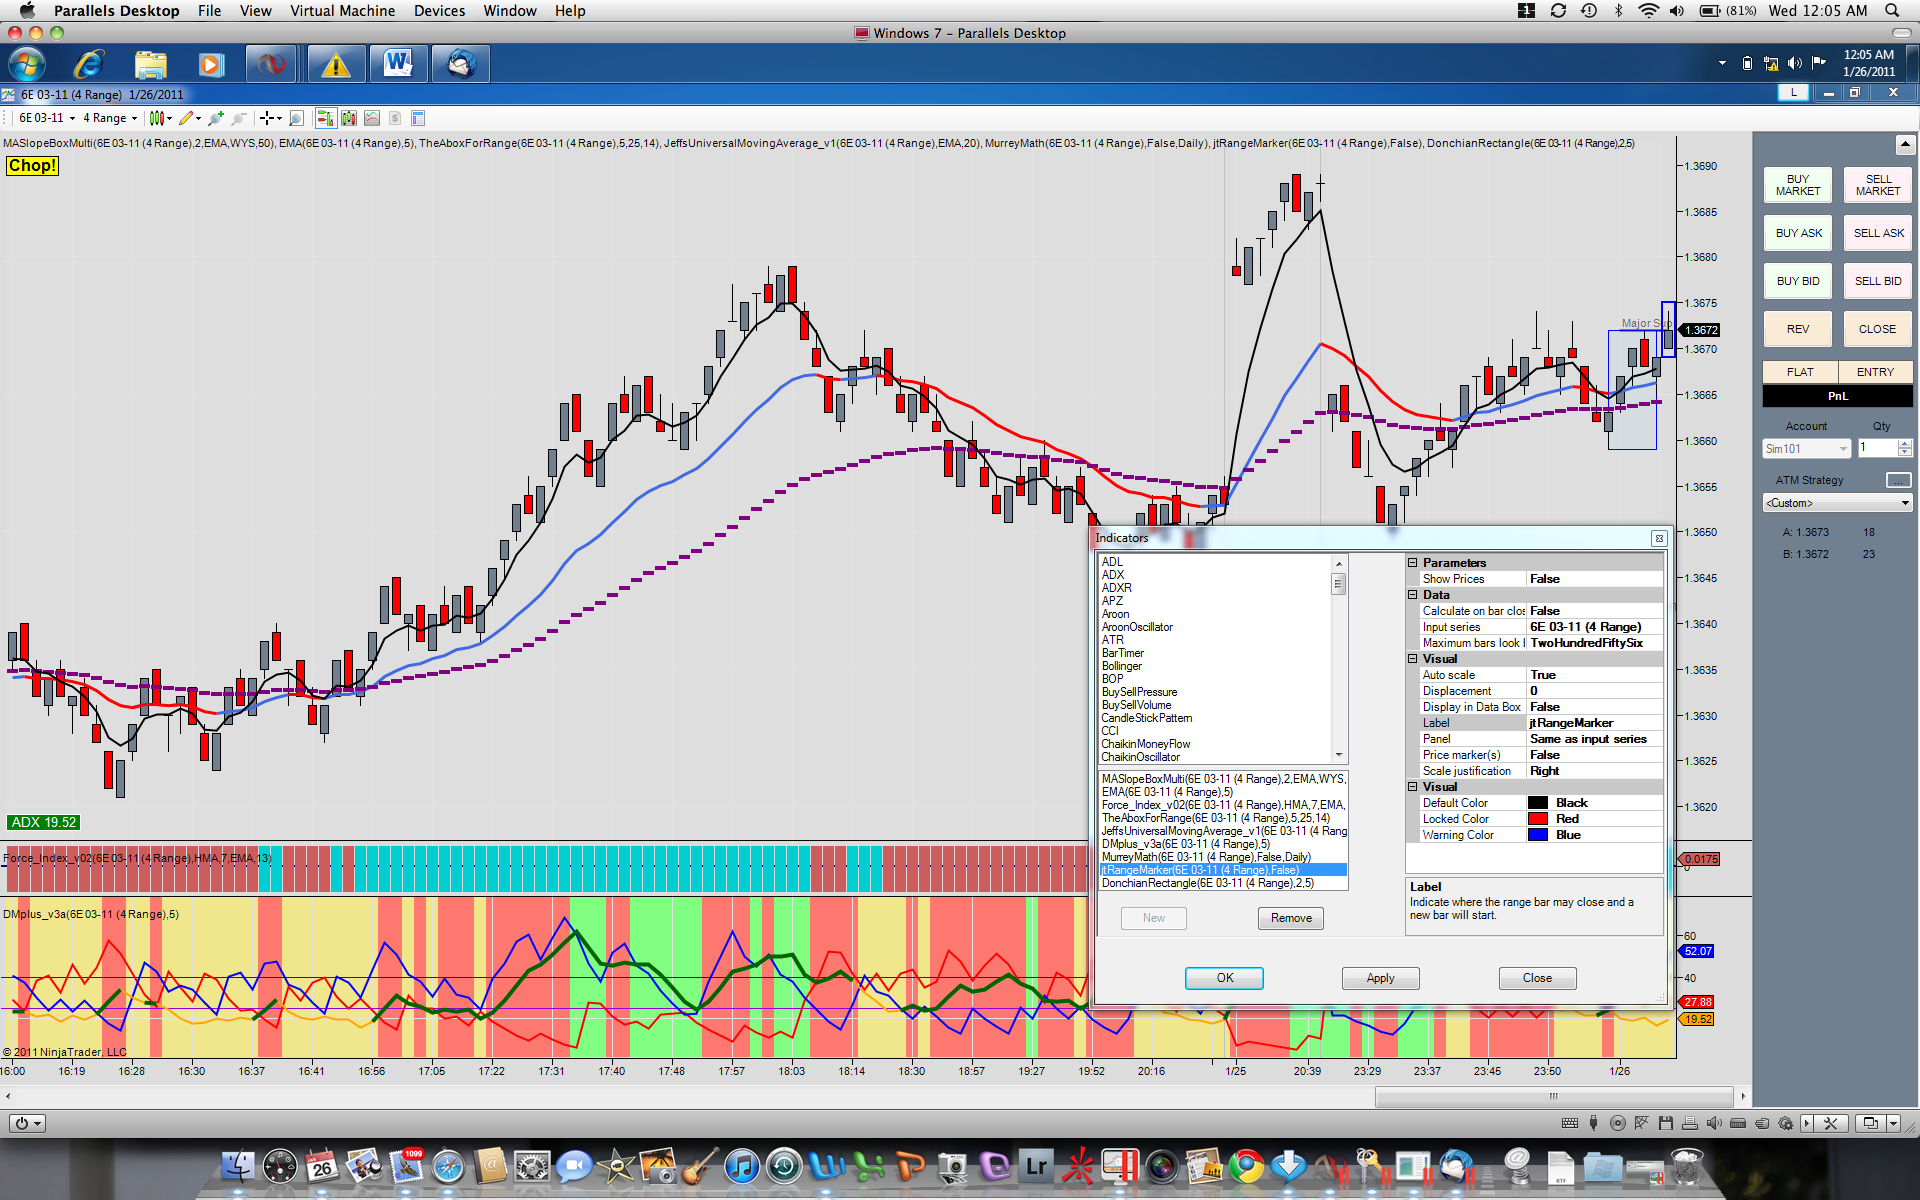The image size is (1920, 1200).
Task: Toggle Display in Data Box value
Action: (x=1594, y=707)
